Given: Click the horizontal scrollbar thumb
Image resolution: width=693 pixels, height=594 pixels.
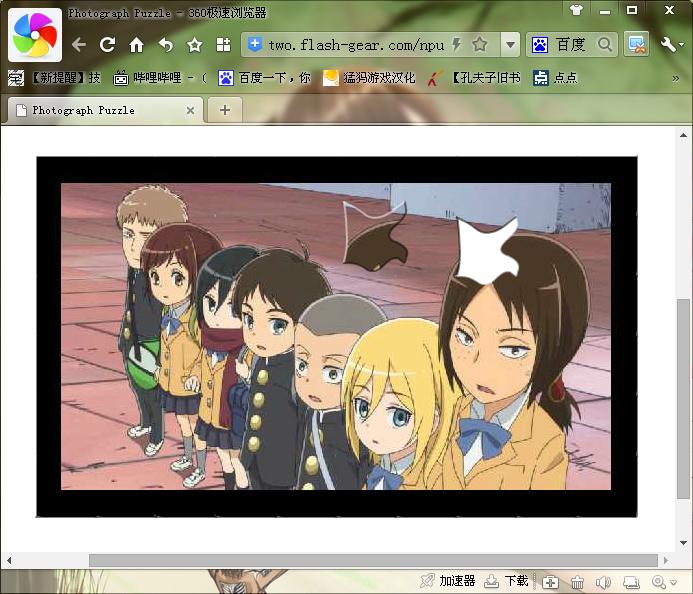Looking at the screenshot, I should coord(373,560).
